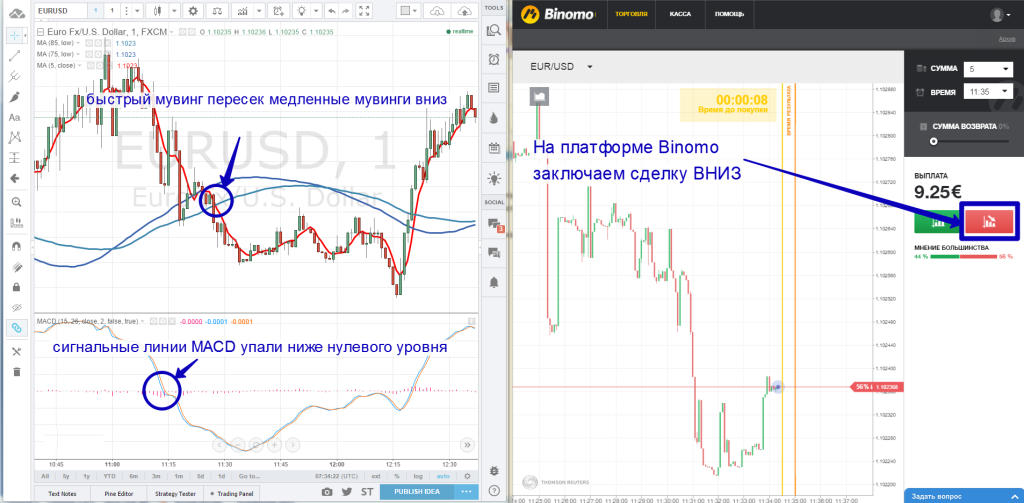
Task: Open the Pine Editor tab
Action: 118,493
